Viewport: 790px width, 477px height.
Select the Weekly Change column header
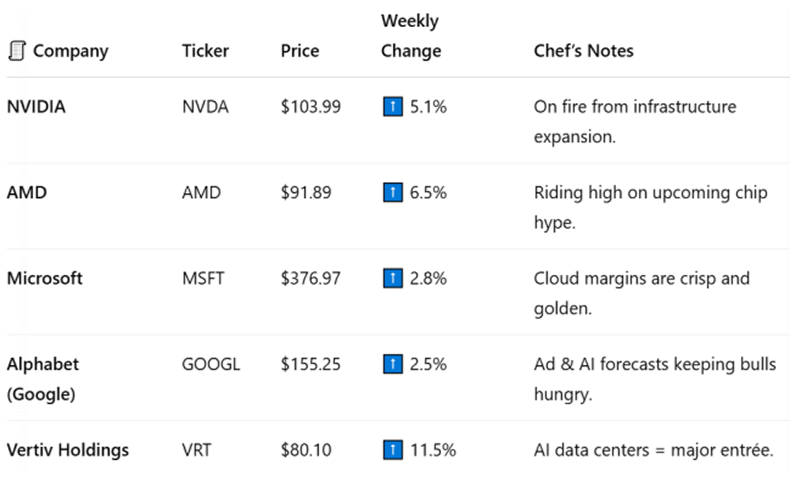coord(411,36)
